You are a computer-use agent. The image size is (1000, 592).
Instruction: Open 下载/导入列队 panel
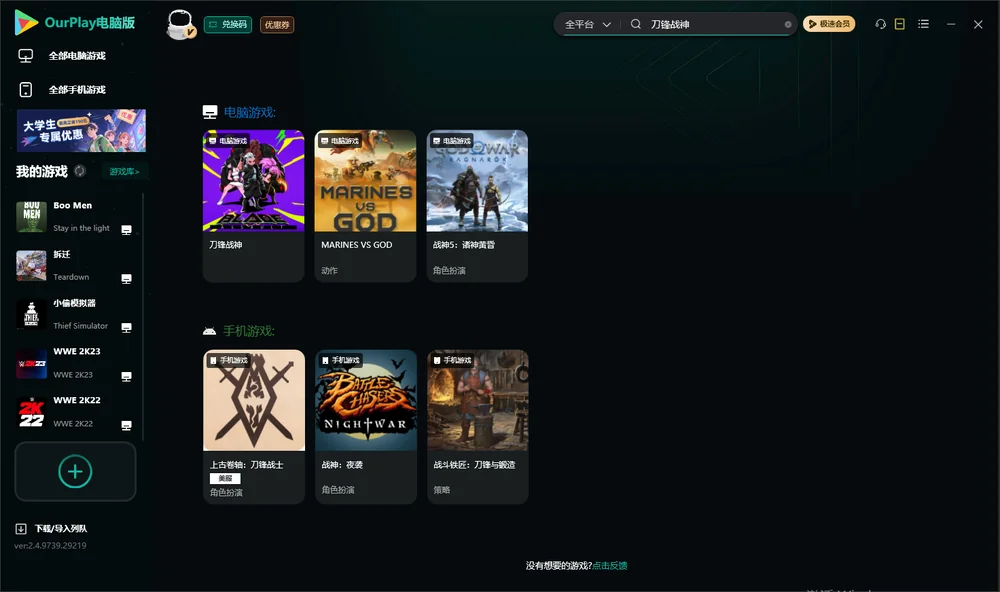point(51,529)
